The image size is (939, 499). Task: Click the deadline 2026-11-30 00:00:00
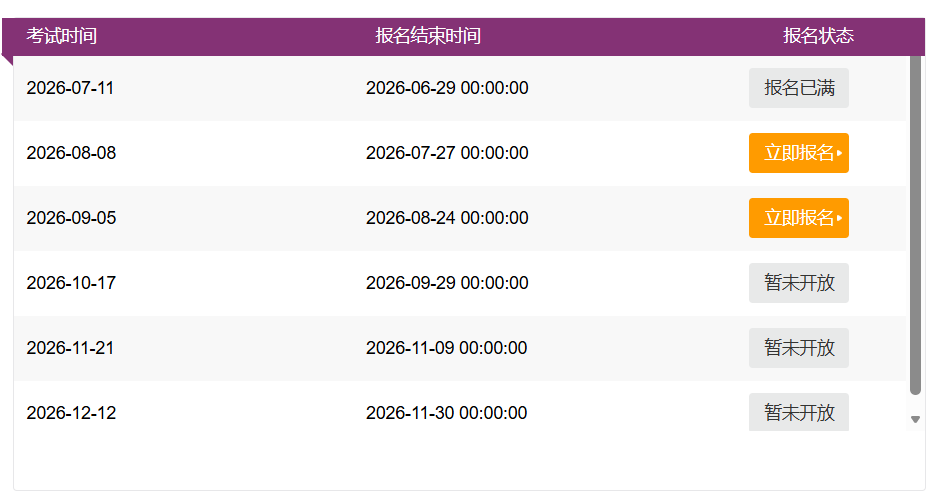coord(446,413)
